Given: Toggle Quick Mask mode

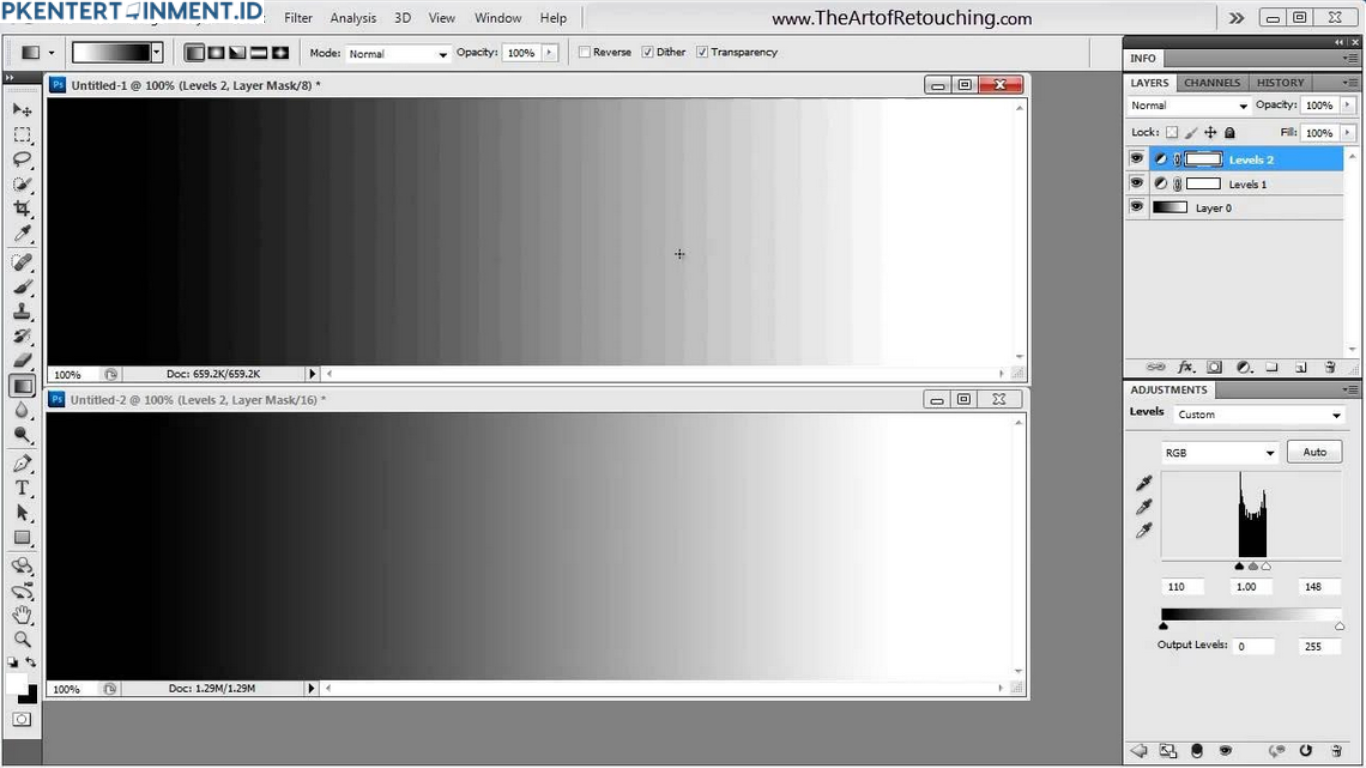Looking at the screenshot, I should coord(22,719).
